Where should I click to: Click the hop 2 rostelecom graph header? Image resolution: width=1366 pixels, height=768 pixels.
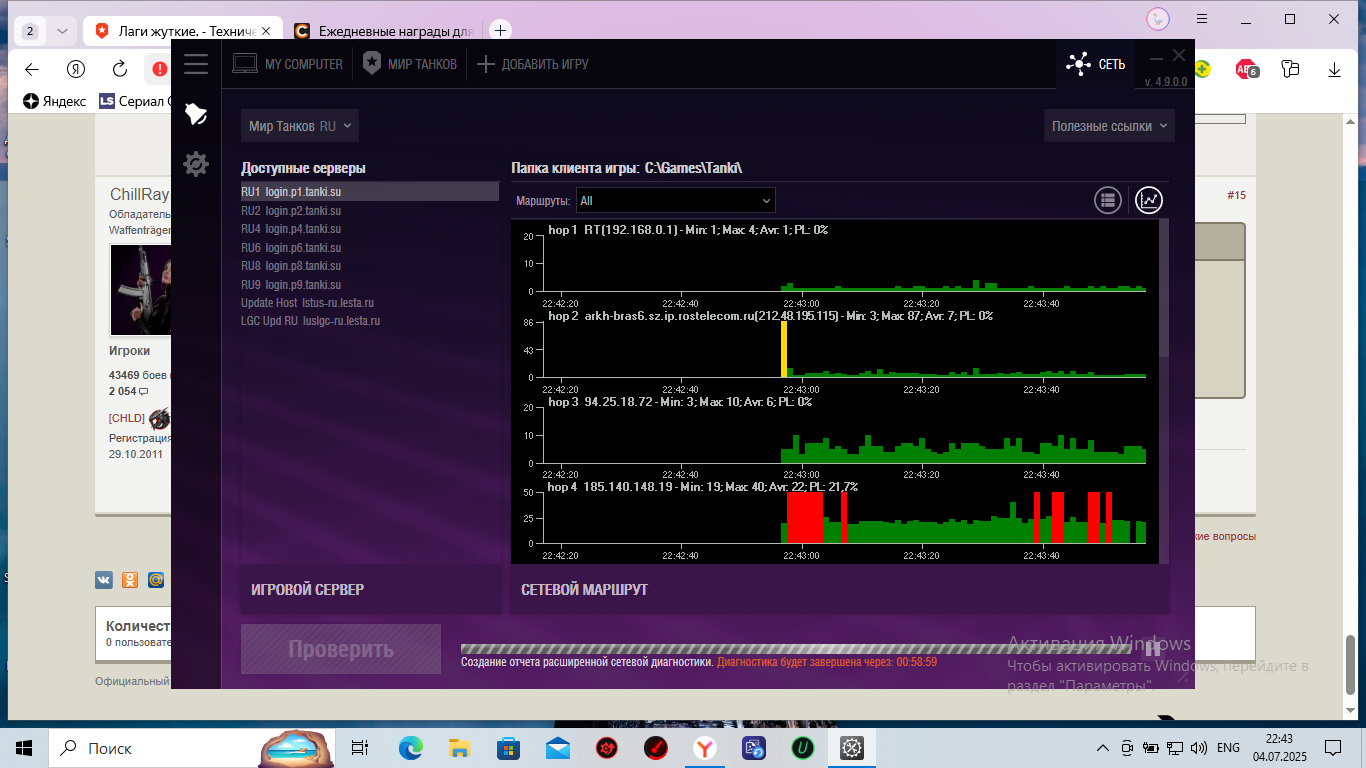[x=770, y=316]
